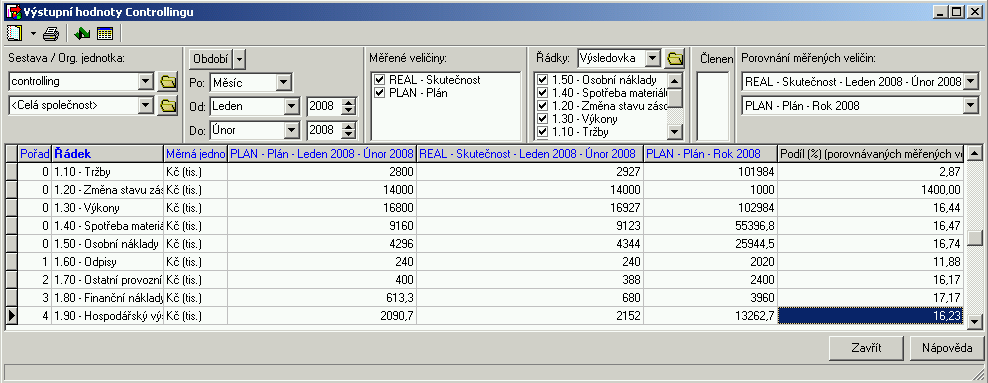Image resolution: width=988 pixels, height=383 pixels.
Task: Click PLAN - Plán - Leden 2008 column header
Action: [321, 154]
